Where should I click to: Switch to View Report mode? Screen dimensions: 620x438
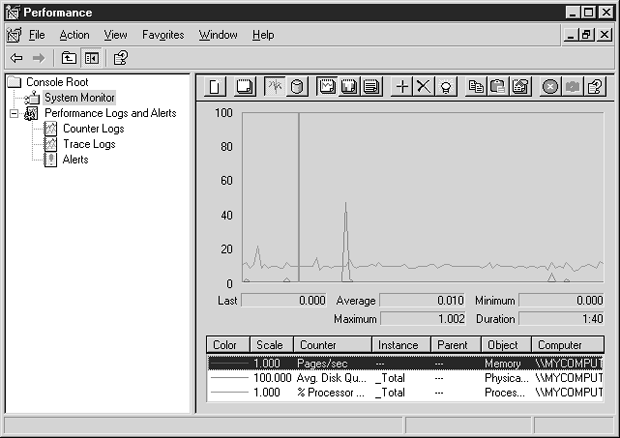click(371, 87)
